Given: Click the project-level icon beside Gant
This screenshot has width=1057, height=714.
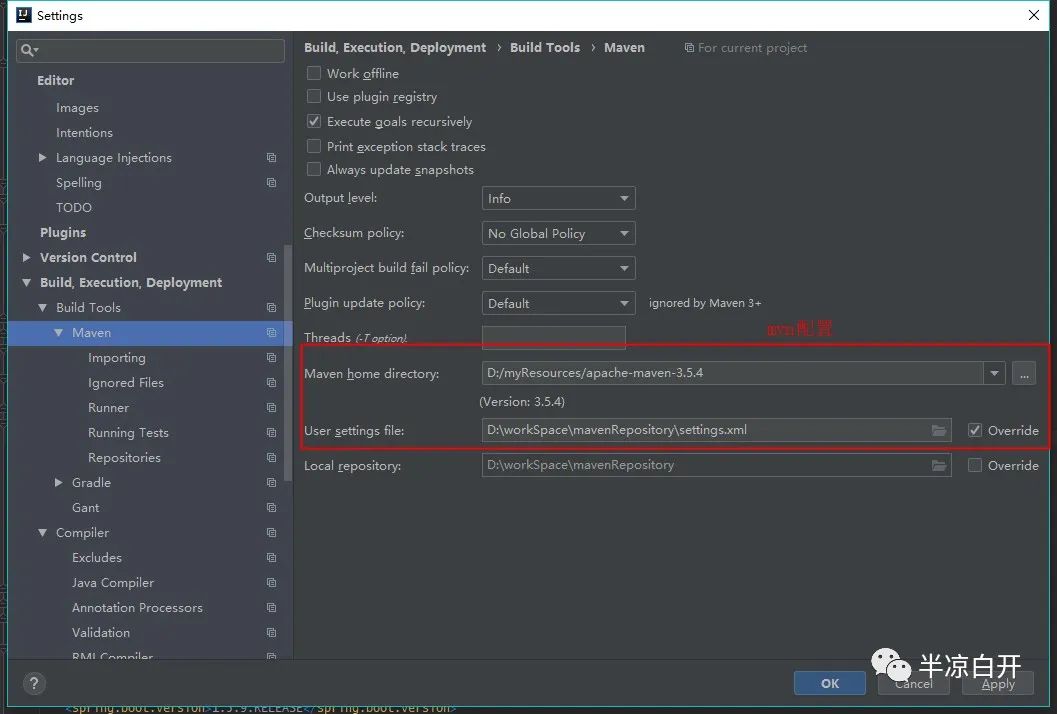Looking at the screenshot, I should tap(271, 507).
